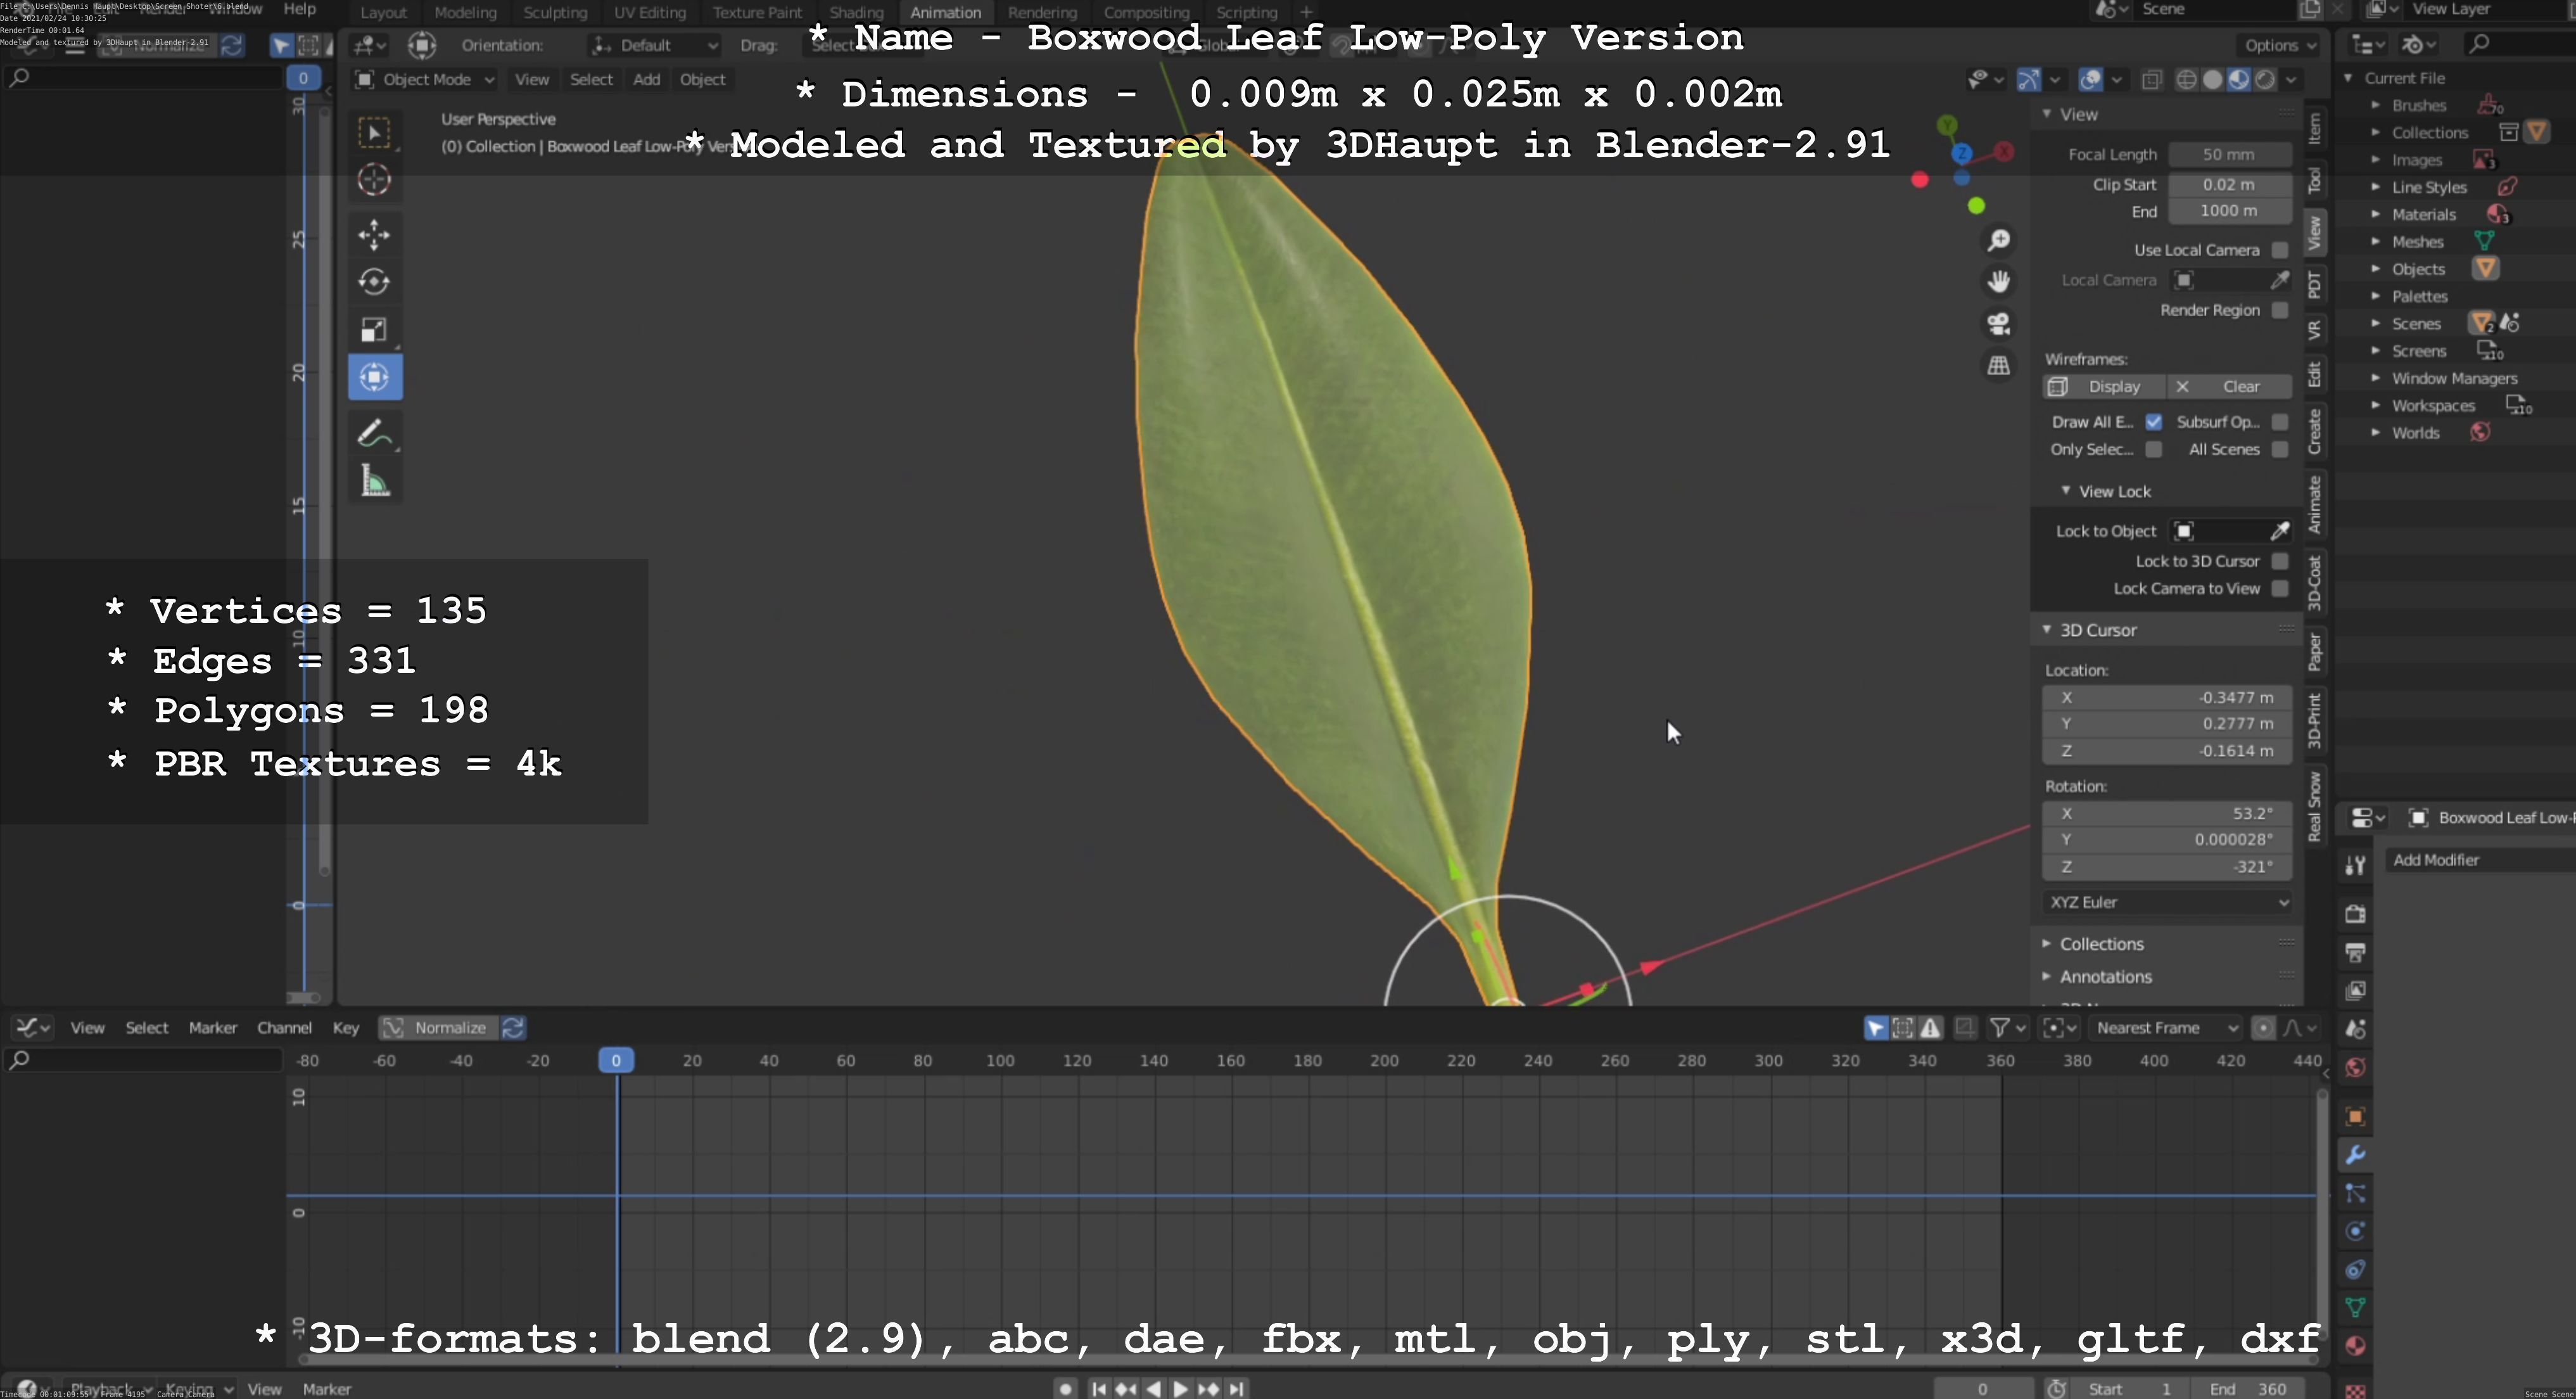Open Modifier properties wrench icon

(x=2355, y=1155)
